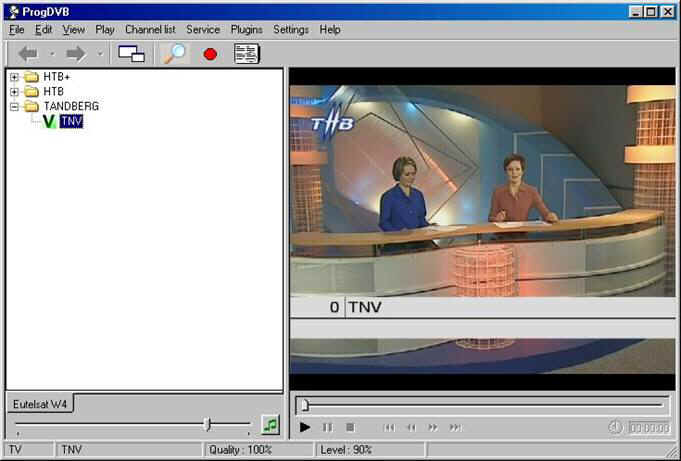Toggle the window mode monitor icon

(131, 54)
